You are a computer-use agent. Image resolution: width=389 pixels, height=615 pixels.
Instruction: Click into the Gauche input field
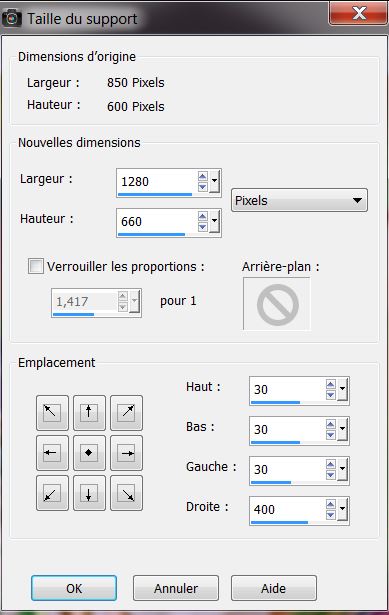[288, 469]
